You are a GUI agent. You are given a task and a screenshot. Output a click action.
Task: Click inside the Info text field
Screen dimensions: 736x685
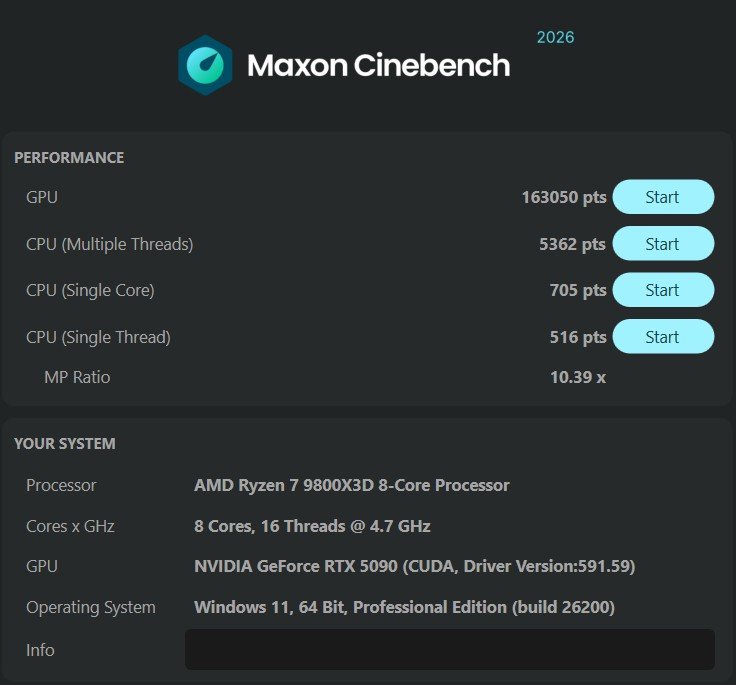[x=450, y=650]
